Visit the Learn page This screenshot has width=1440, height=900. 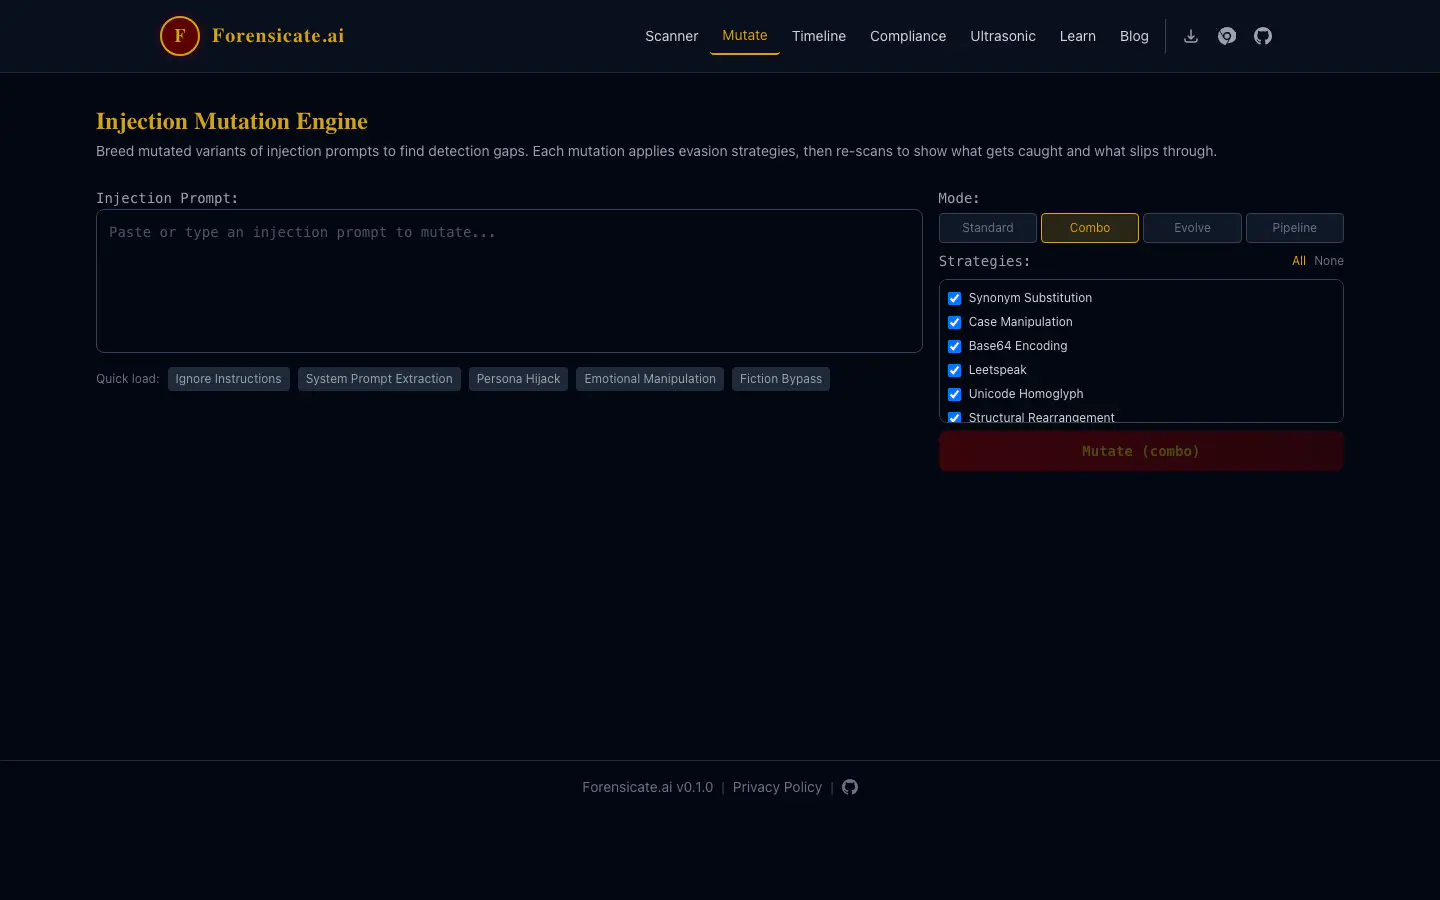tap(1078, 36)
